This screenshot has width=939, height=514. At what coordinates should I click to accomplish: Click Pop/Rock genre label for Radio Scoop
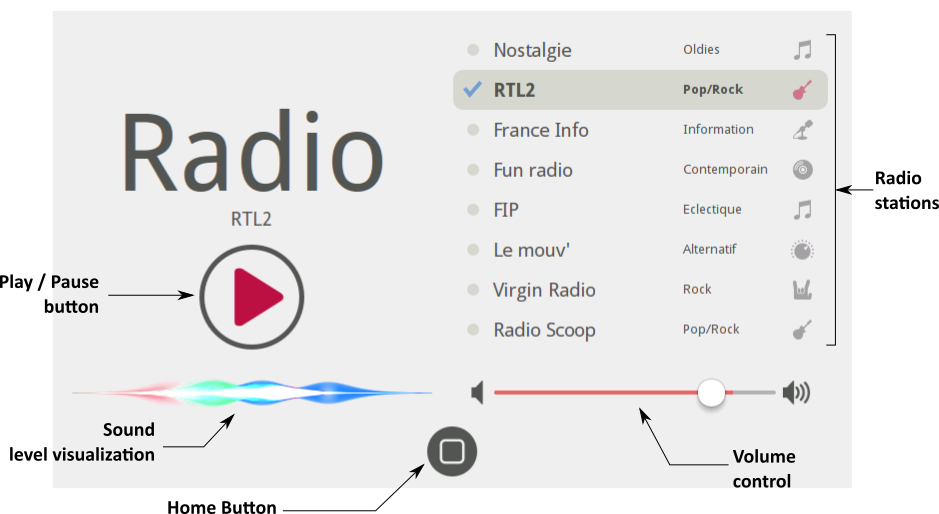711,329
